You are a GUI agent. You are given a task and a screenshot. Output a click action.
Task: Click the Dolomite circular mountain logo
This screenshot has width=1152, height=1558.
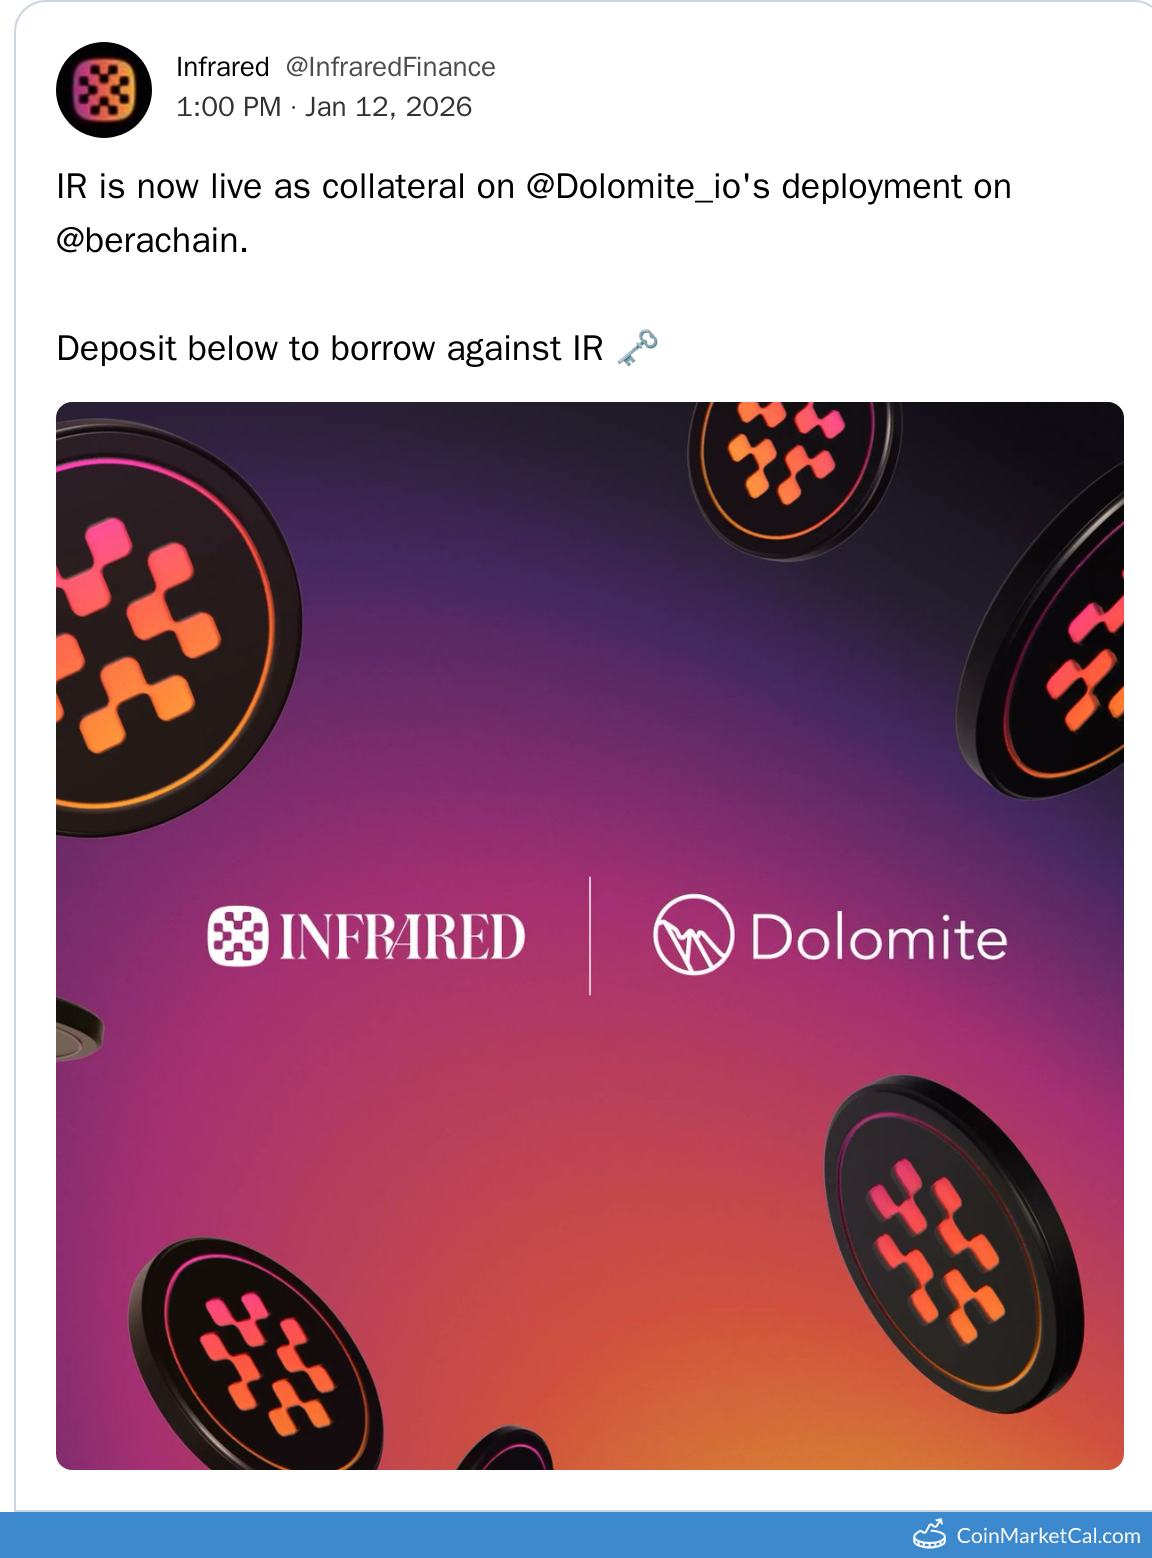click(x=693, y=935)
